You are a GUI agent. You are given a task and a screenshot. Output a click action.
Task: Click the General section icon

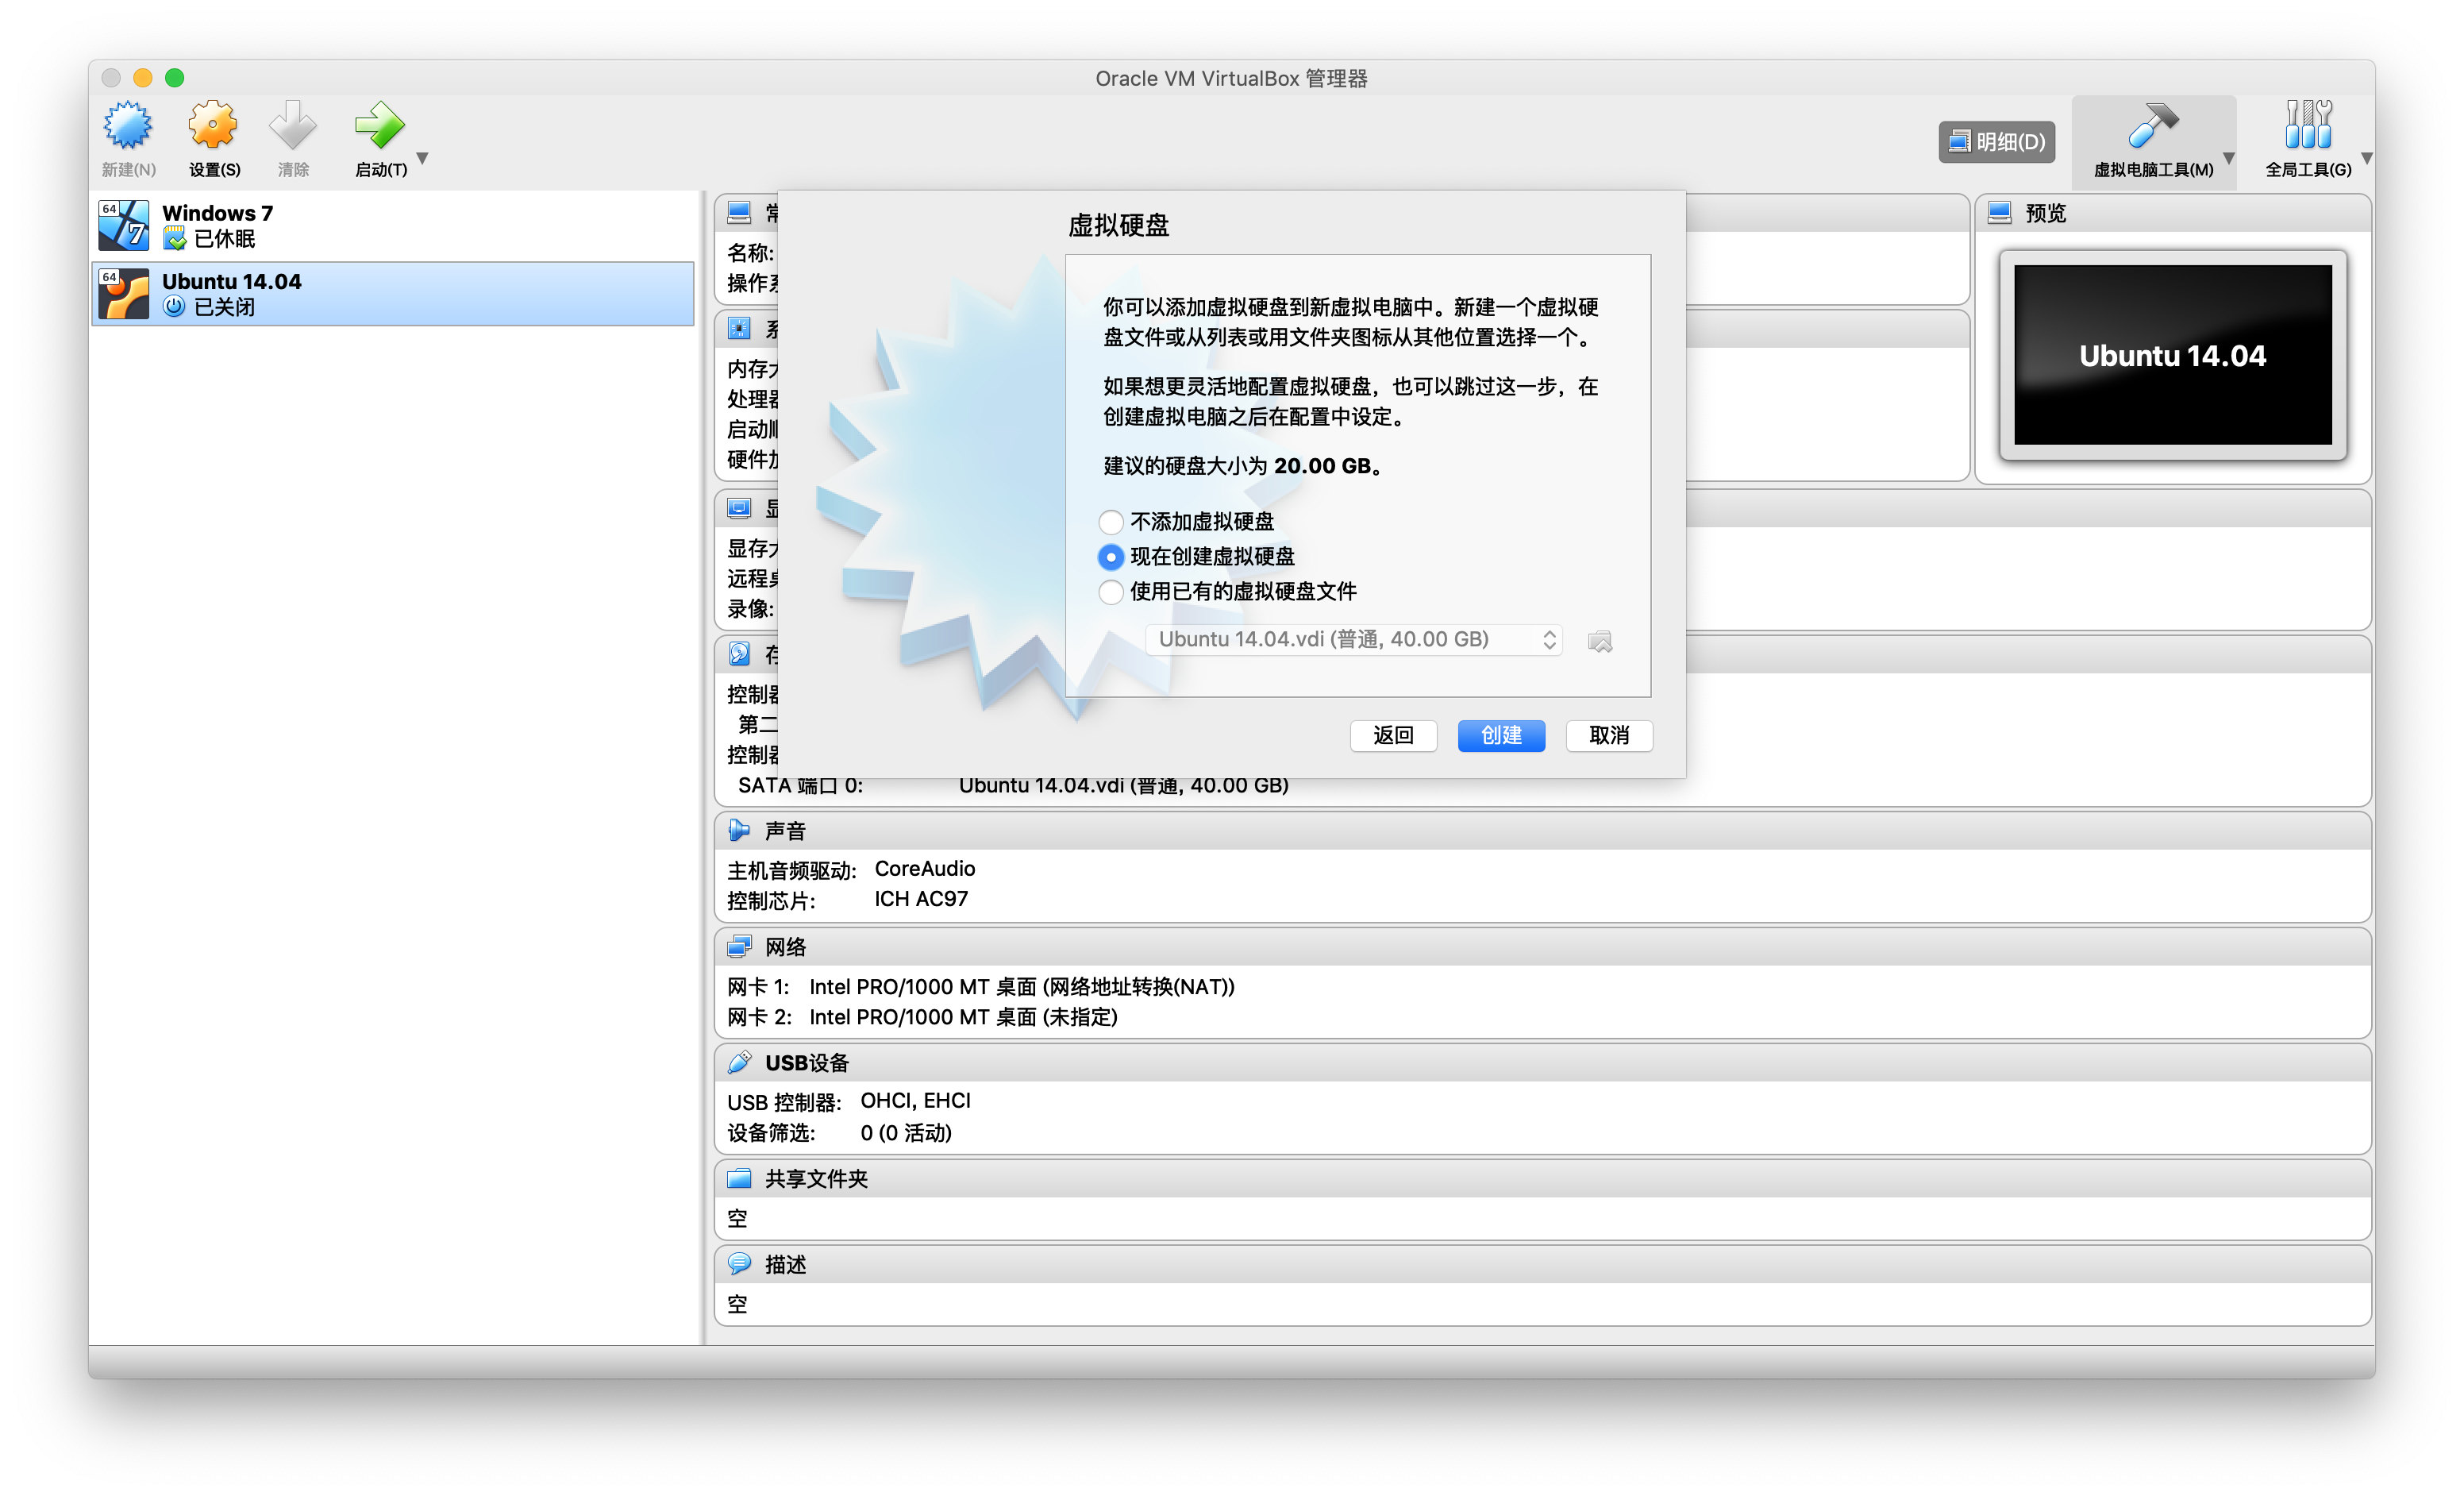pos(739,213)
